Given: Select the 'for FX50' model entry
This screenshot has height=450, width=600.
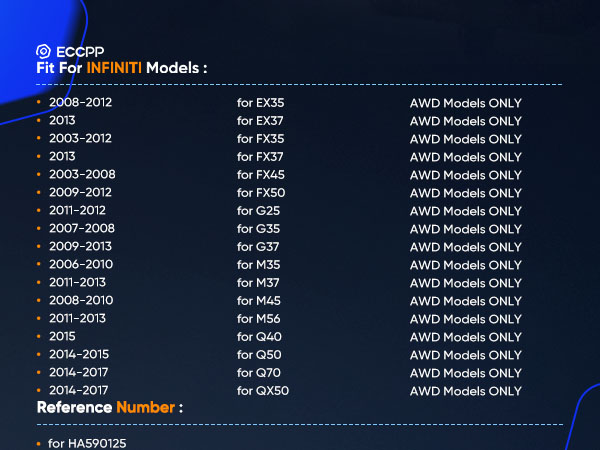Looking at the screenshot, I should point(260,193).
